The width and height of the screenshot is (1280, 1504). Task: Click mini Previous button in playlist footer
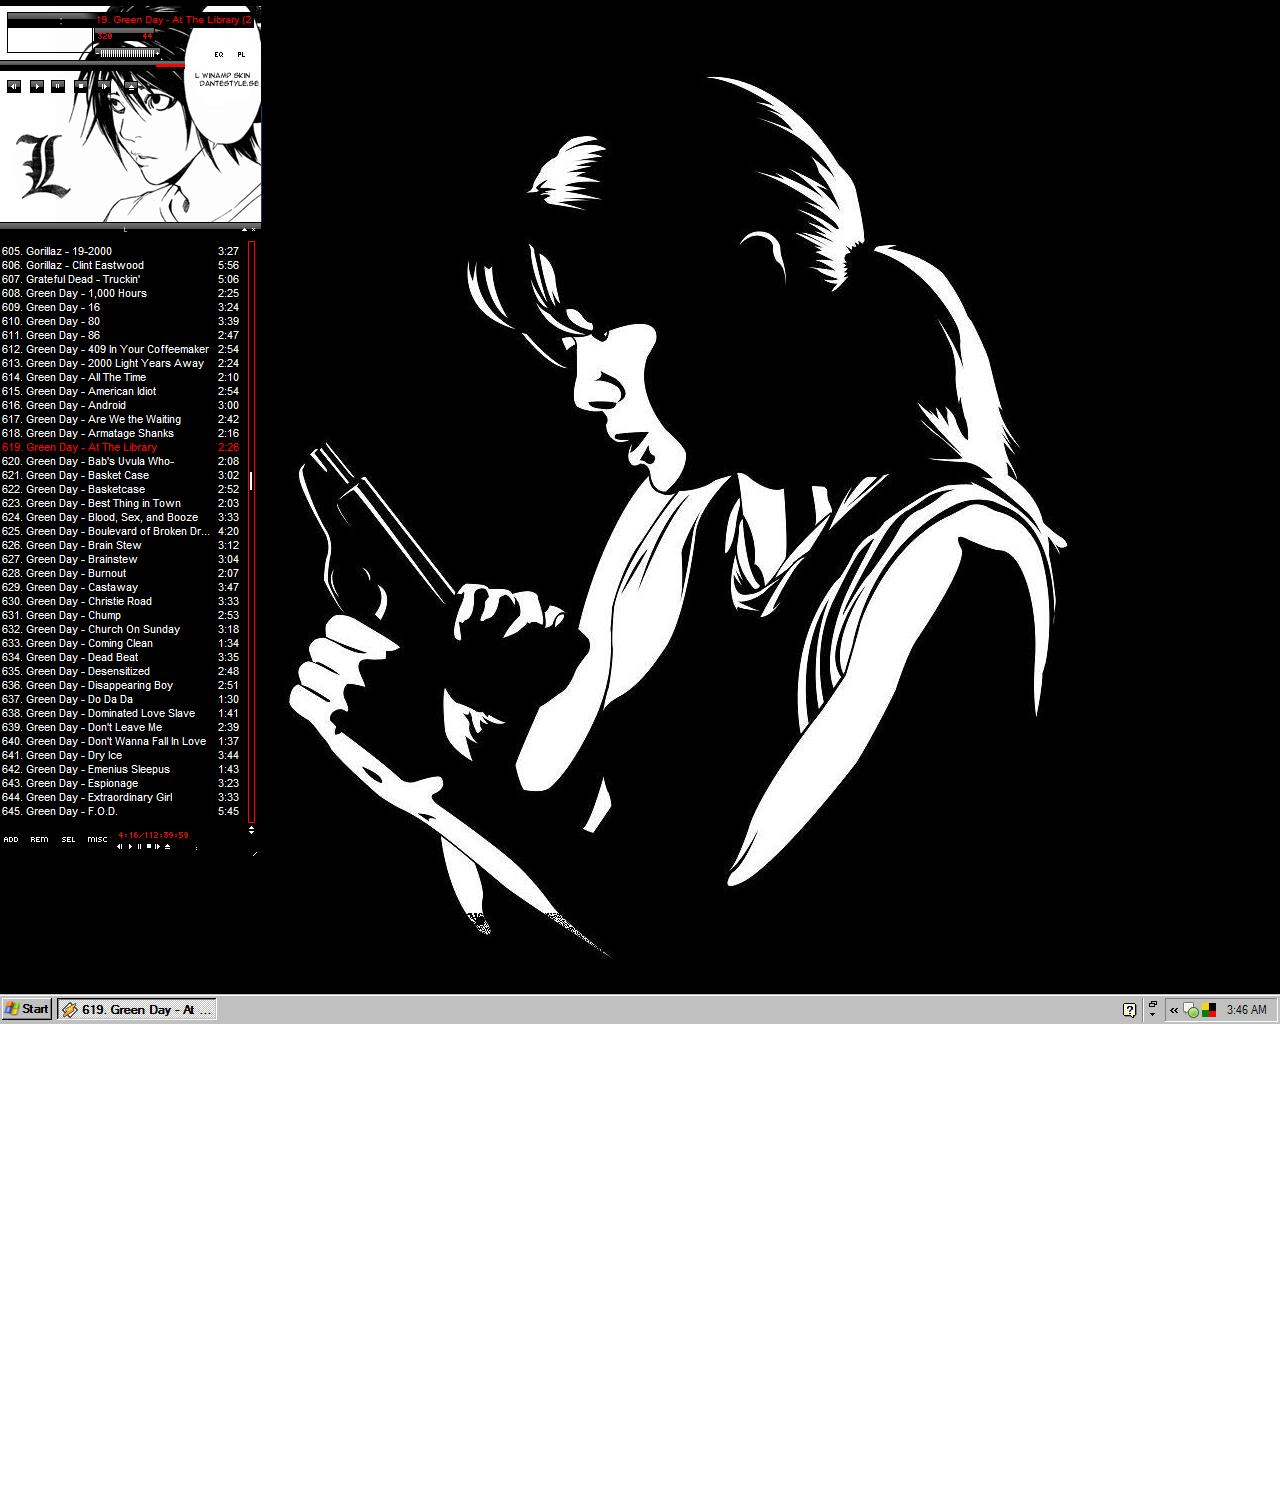(120, 847)
